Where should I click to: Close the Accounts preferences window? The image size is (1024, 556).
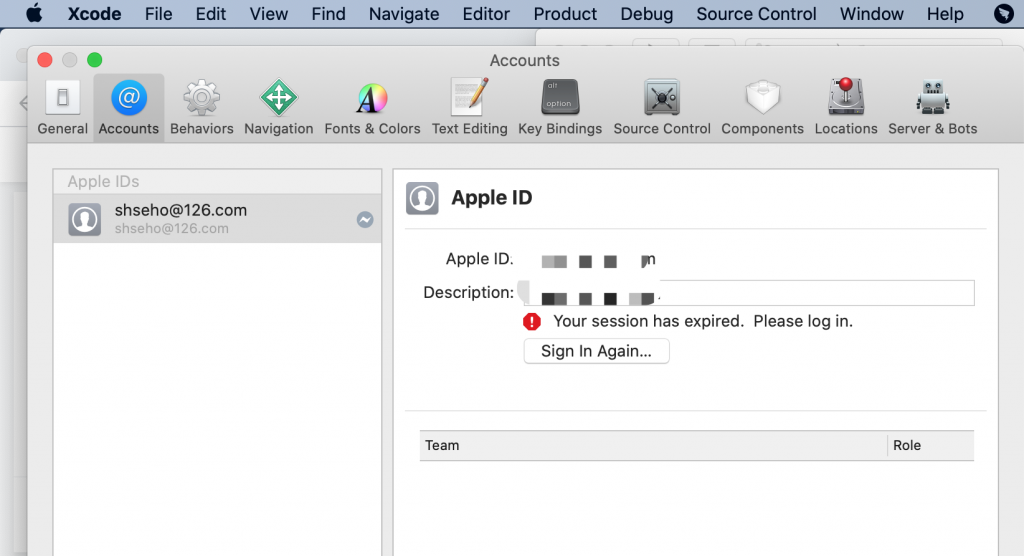[x=45, y=60]
